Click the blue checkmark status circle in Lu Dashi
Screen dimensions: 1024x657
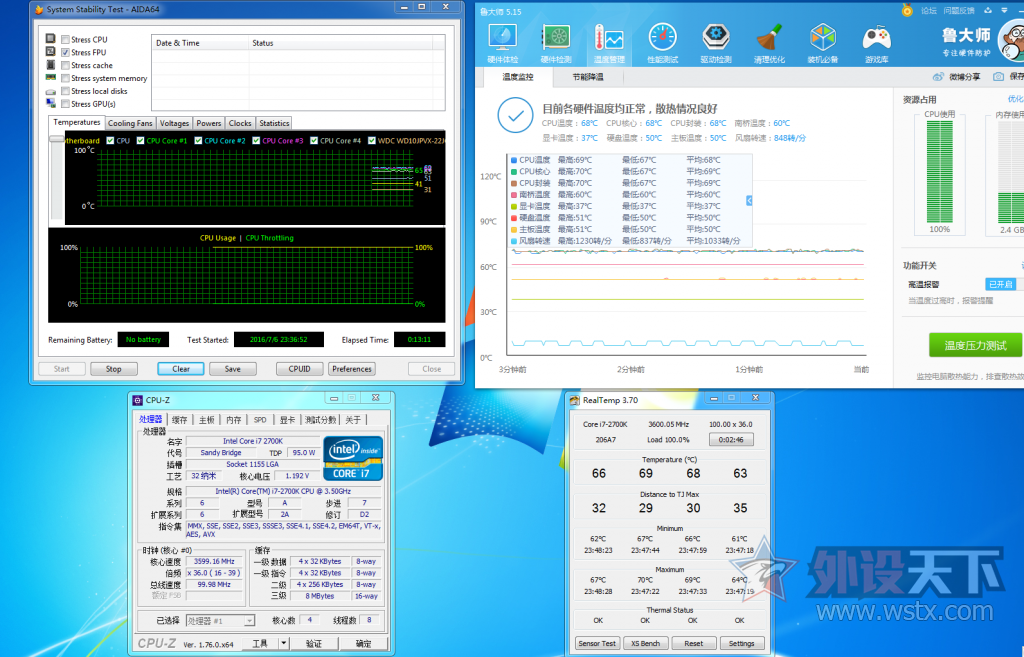tap(515, 115)
